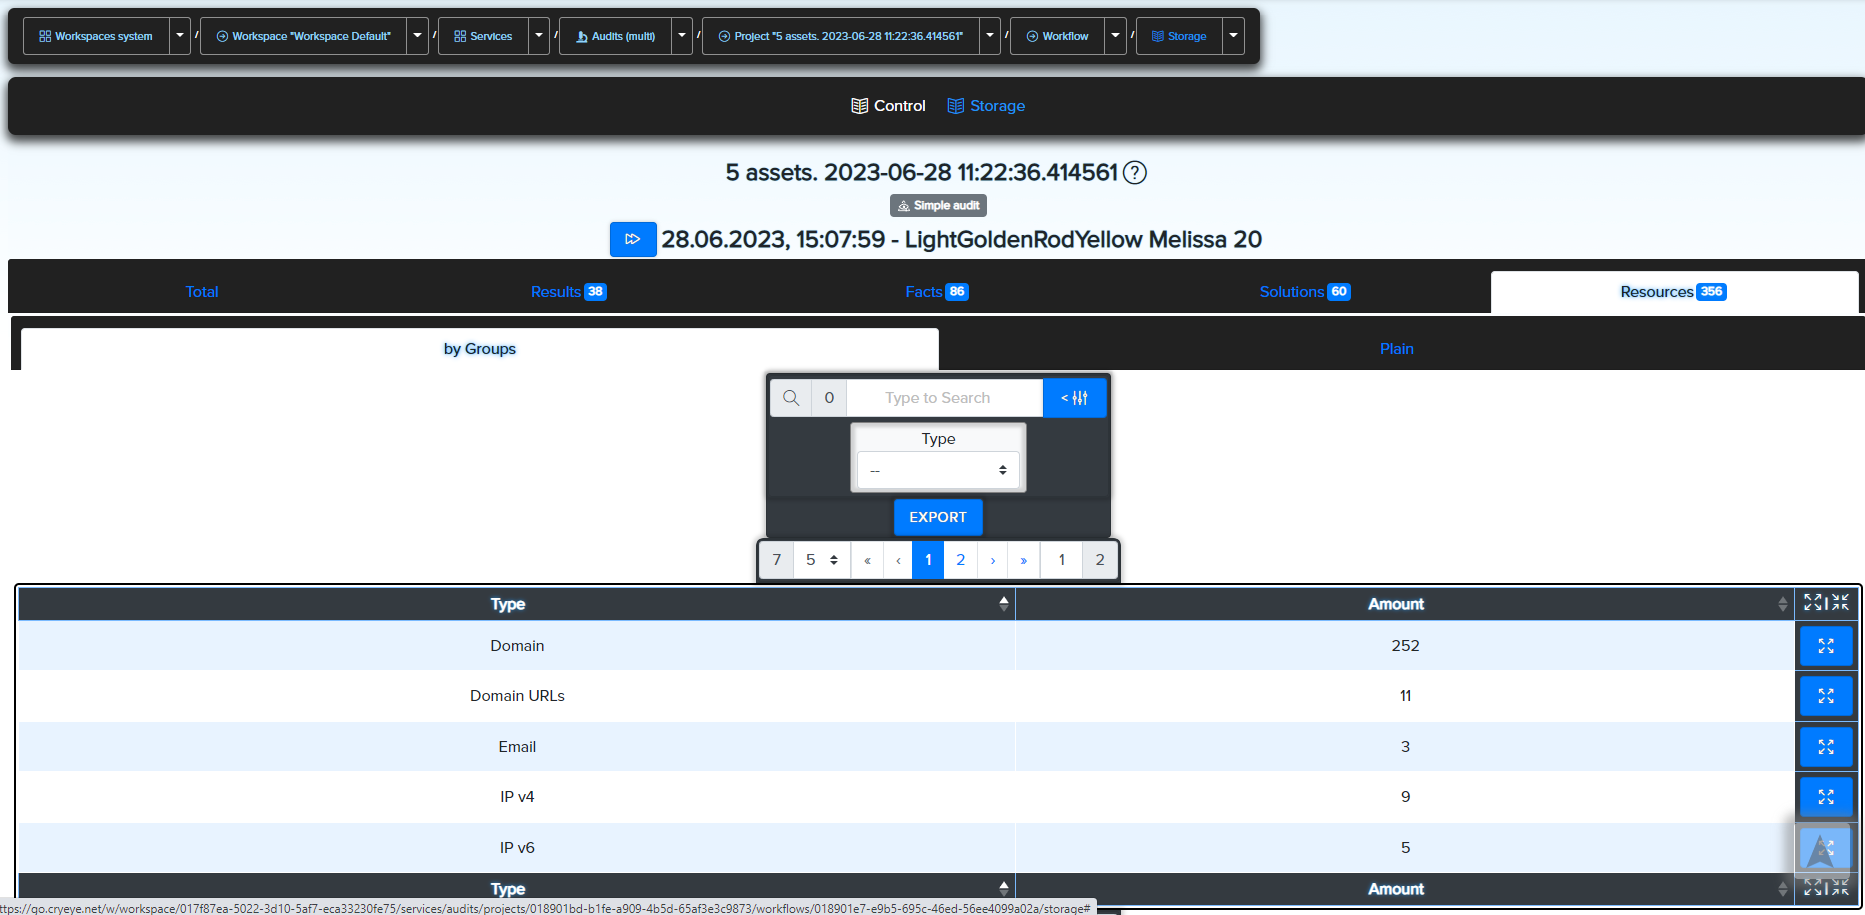The height and width of the screenshot is (915, 1865).
Task: Collapse all rows icon in top header
Action: 1841,603
